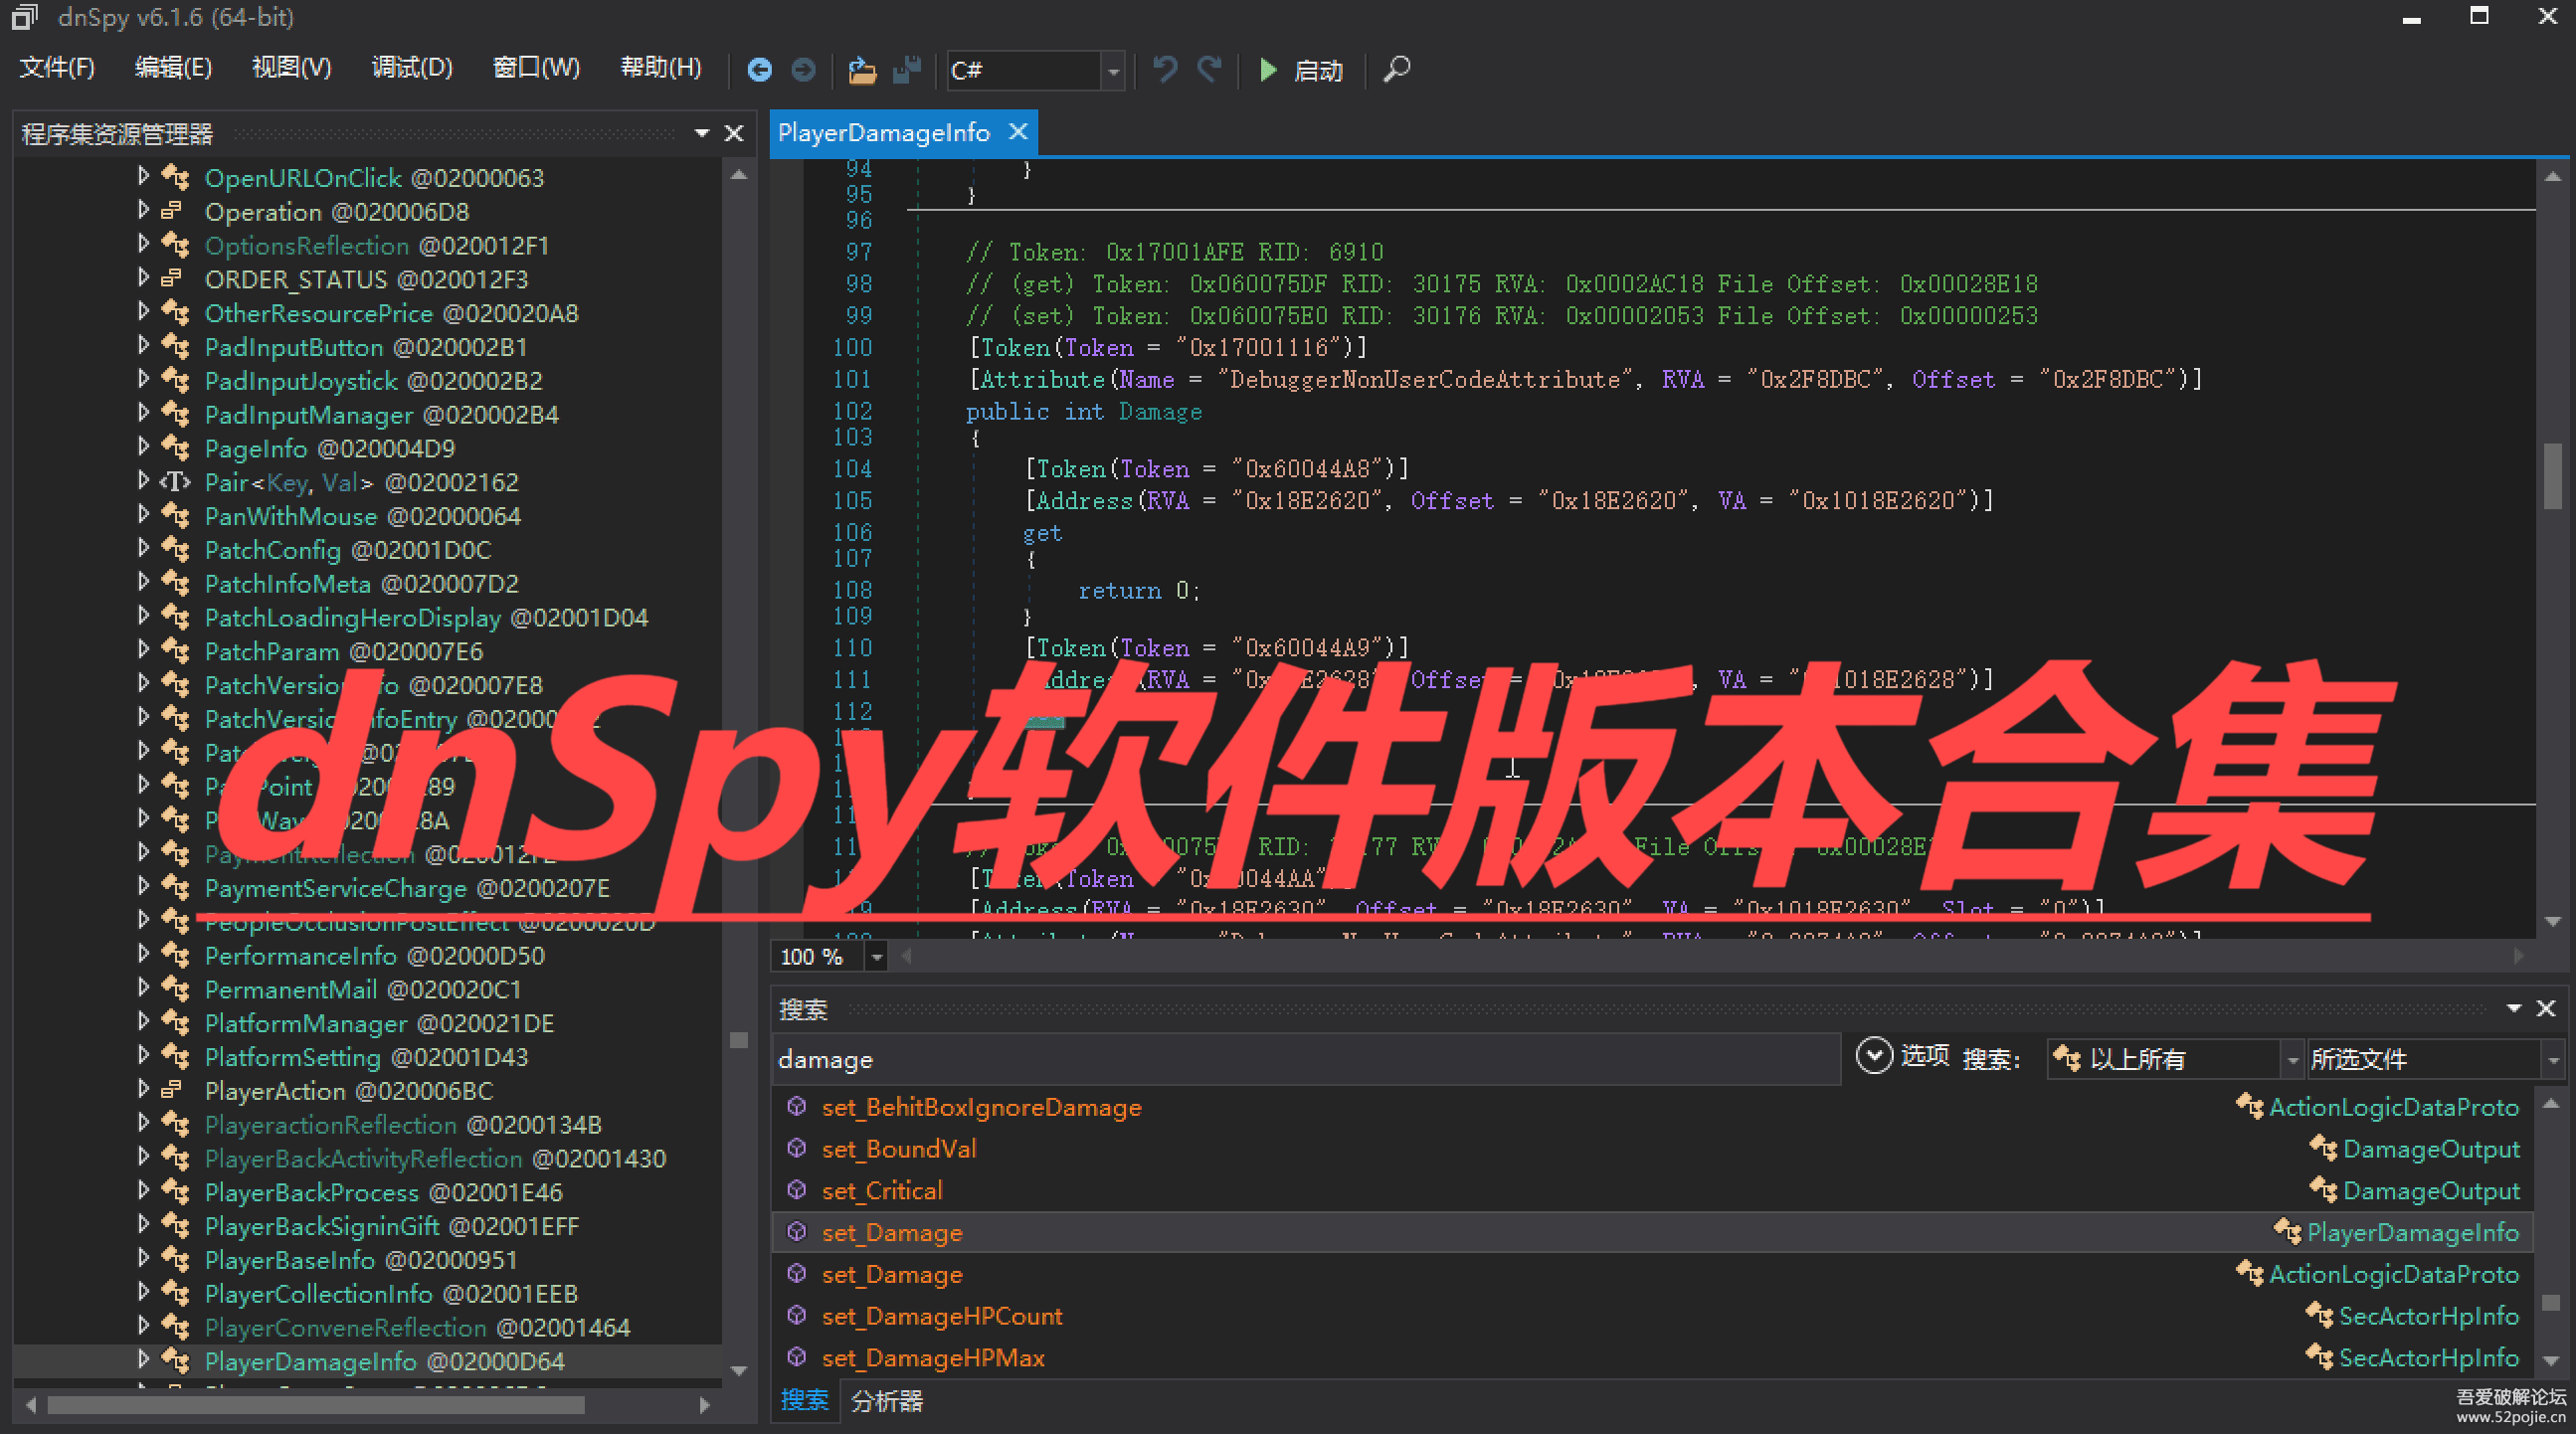Viewport: 2576px width, 1434px height.
Task: Click the navigate backward arrow icon
Action: pyautogui.click(x=759, y=70)
